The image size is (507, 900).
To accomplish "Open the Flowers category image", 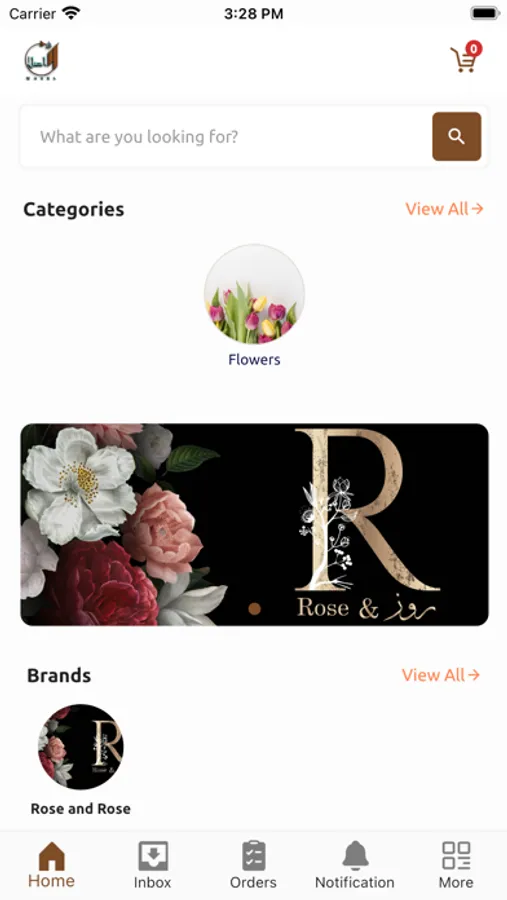I will 254,294.
